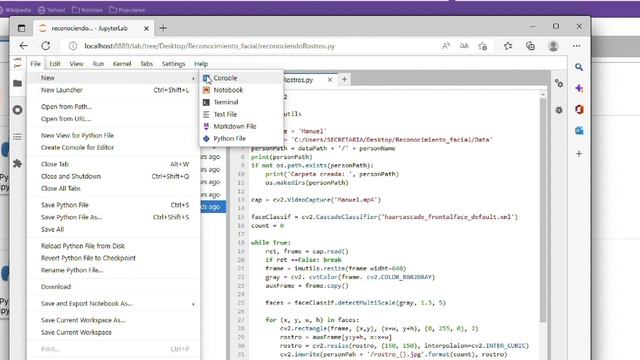This screenshot has height=360, width=640.
Task: Open the browser collections icon
Action: click(x=530, y=46)
